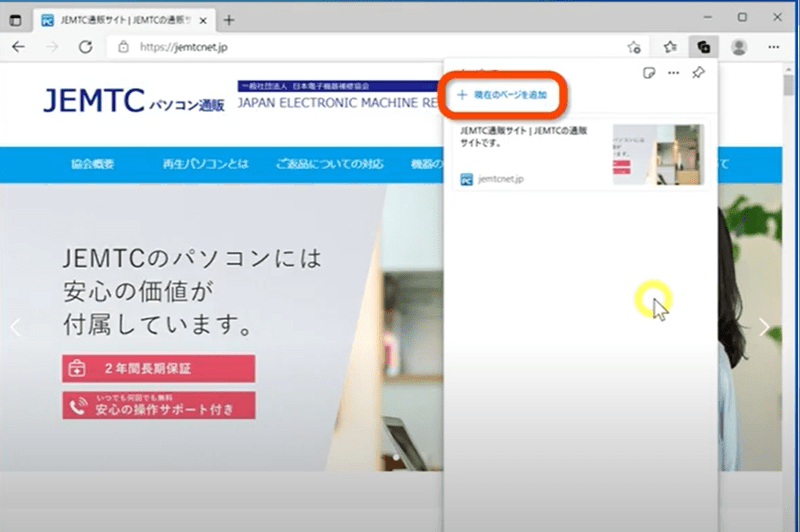Open the Favorites list icon
Viewport: 800px width, 532px height.
pyautogui.click(x=670, y=47)
